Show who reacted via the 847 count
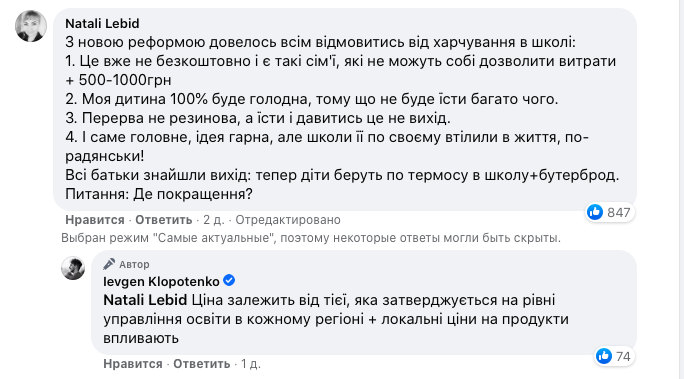 coord(619,212)
